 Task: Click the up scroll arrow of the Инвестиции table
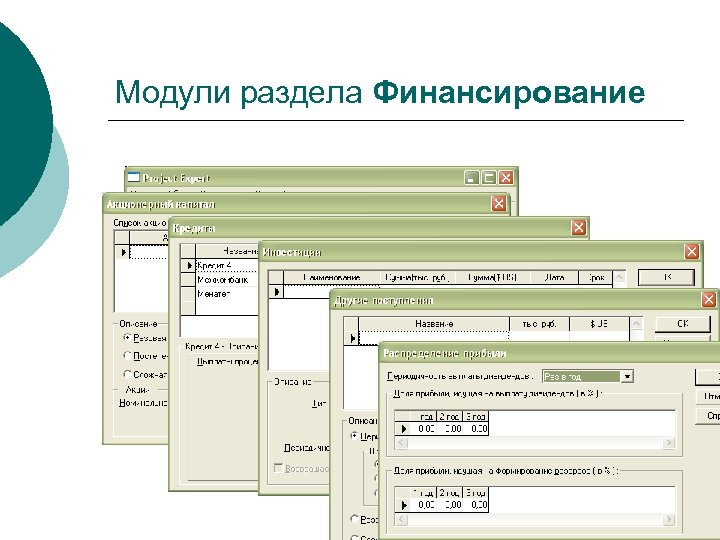619,277
